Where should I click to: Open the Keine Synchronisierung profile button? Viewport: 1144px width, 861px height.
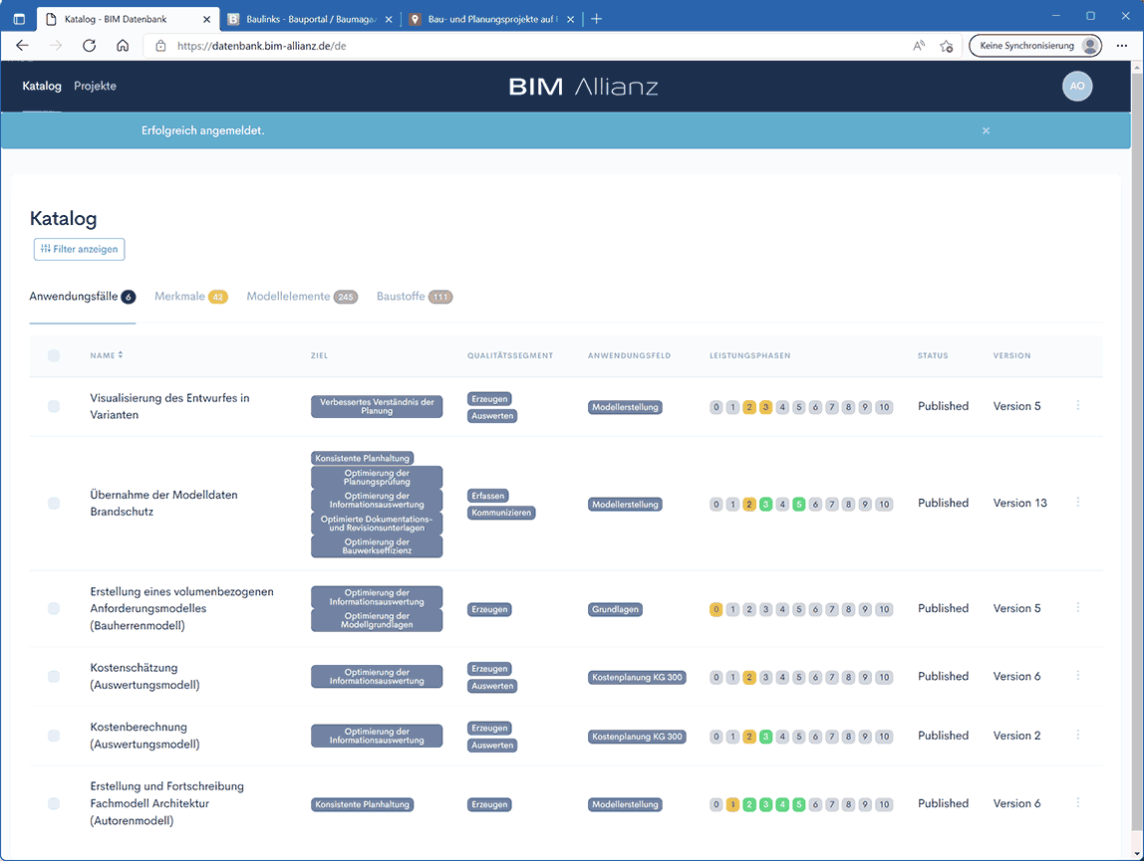(x=1035, y=46)
